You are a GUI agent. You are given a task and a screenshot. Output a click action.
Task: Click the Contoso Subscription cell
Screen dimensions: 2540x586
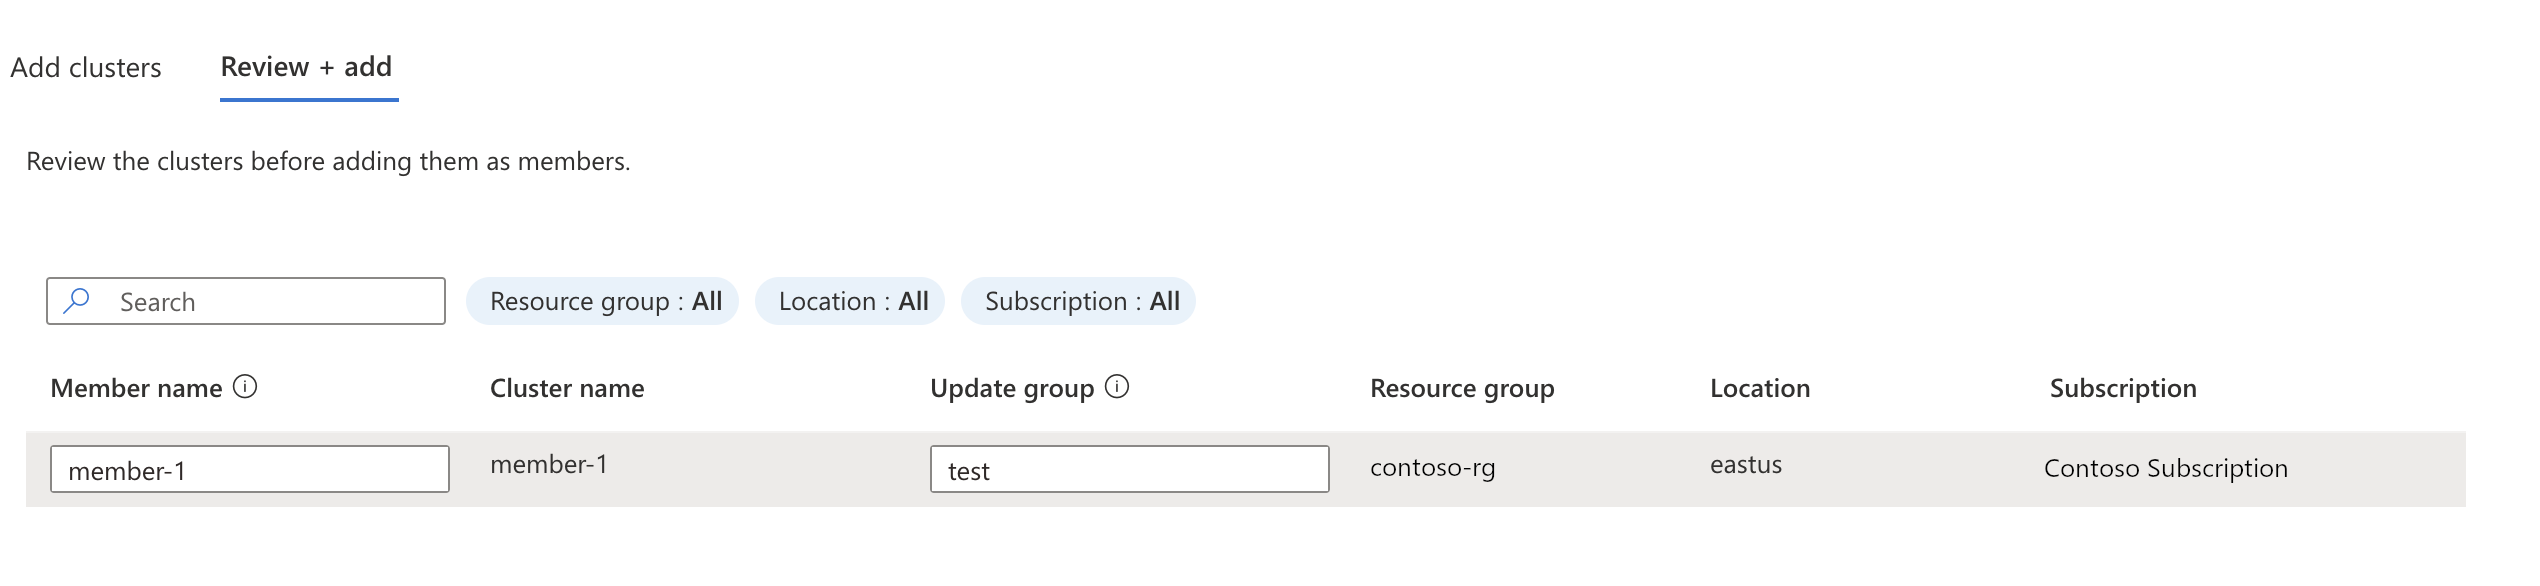2166,468
